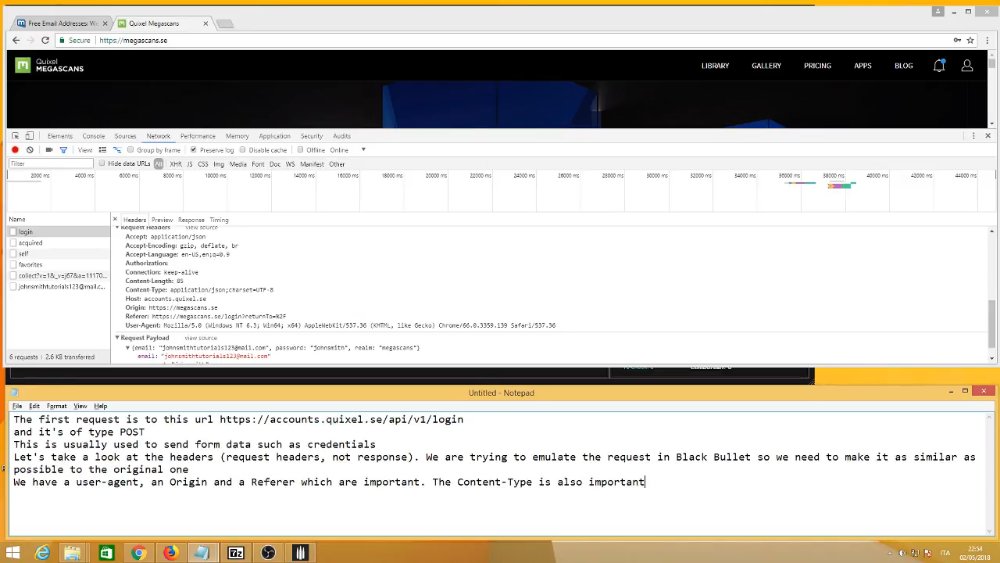Click the record network log button
The width and height of the screenshot is (1000, 563).
coord(15,150)
